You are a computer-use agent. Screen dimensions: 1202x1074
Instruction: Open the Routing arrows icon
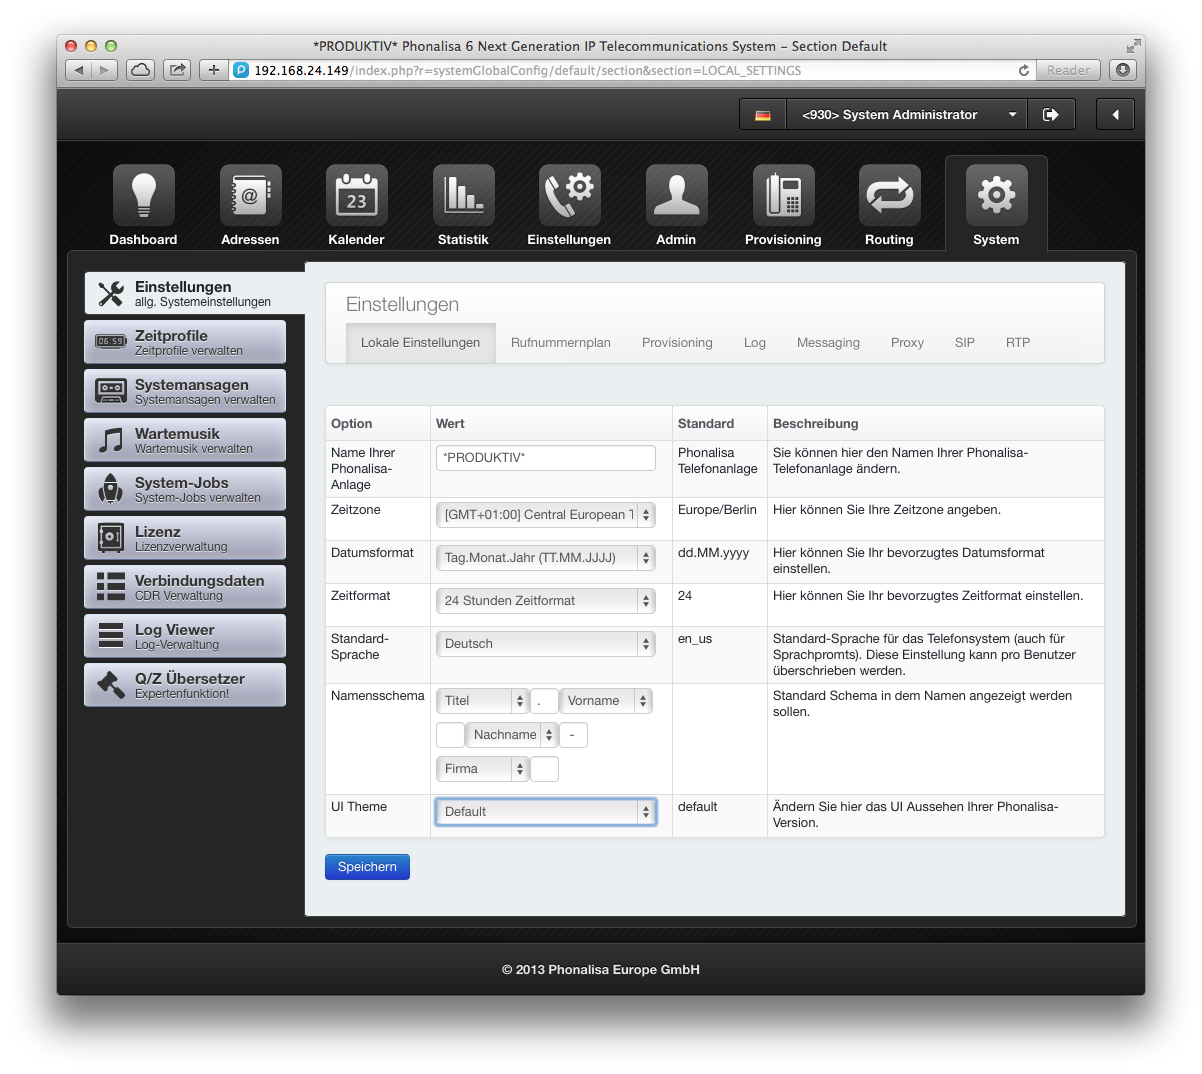coord(890,195)
